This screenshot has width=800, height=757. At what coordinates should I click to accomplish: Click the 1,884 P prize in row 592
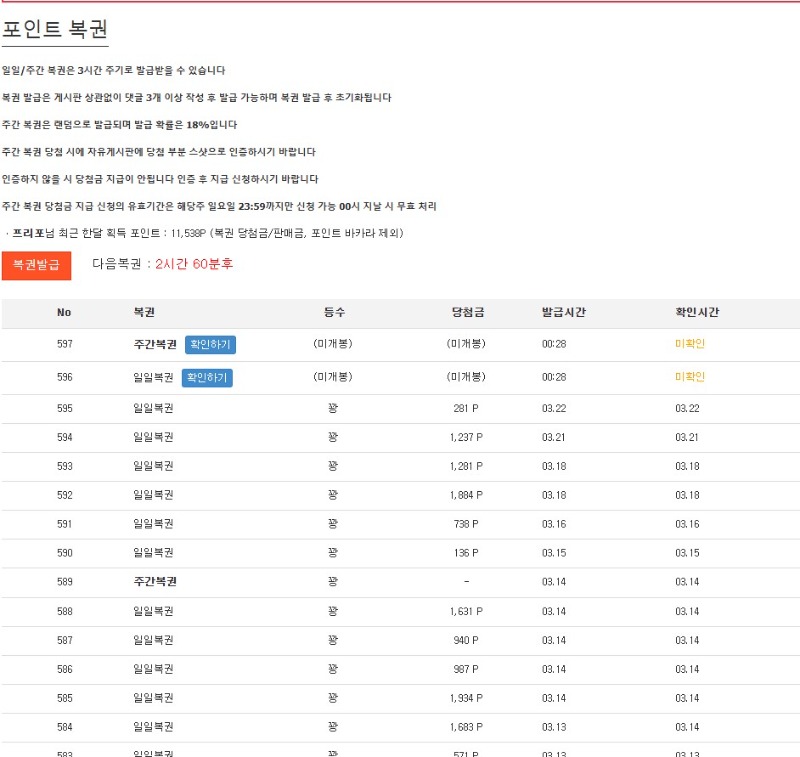[x=466, y=495]
